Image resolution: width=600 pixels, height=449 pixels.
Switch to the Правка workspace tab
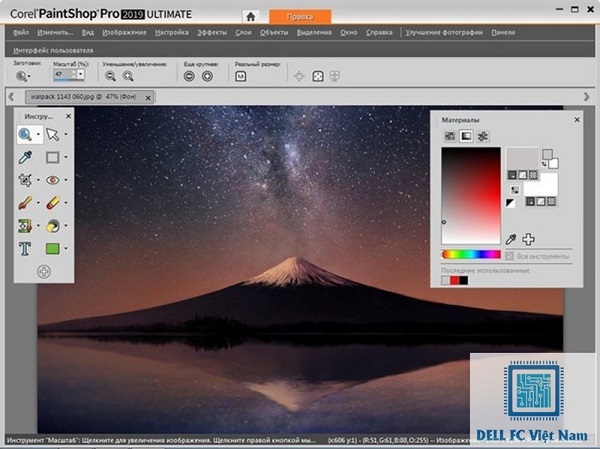[300, 17]
